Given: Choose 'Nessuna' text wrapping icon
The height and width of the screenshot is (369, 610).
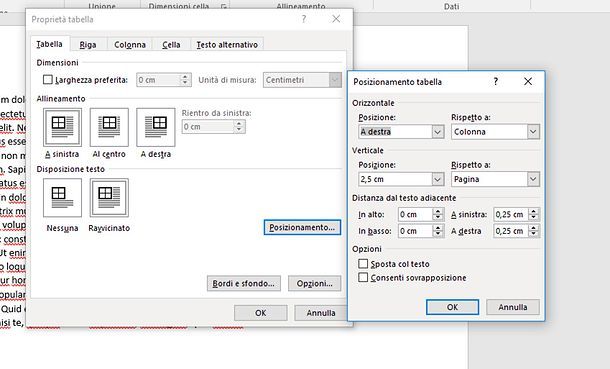Looking at the screenshot, I should [x=62, y=198].
